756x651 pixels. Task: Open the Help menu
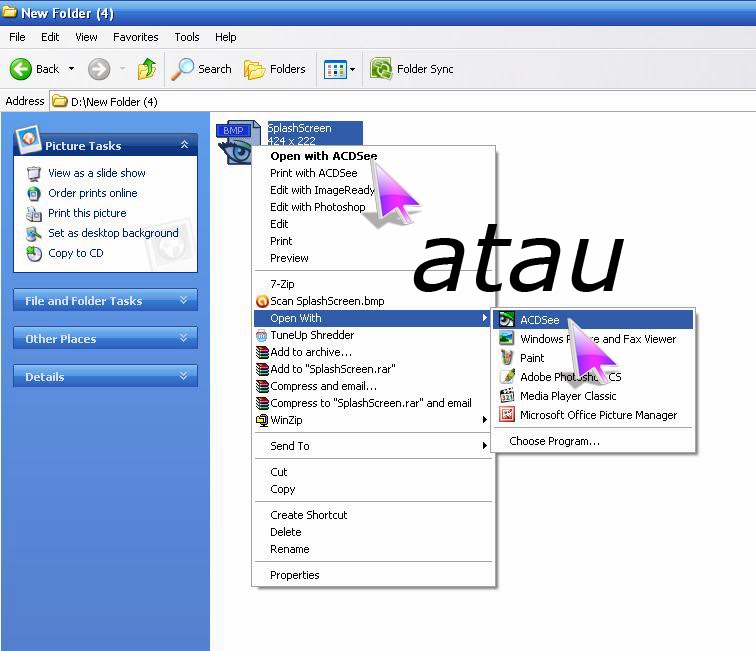(x=225, y=37)
